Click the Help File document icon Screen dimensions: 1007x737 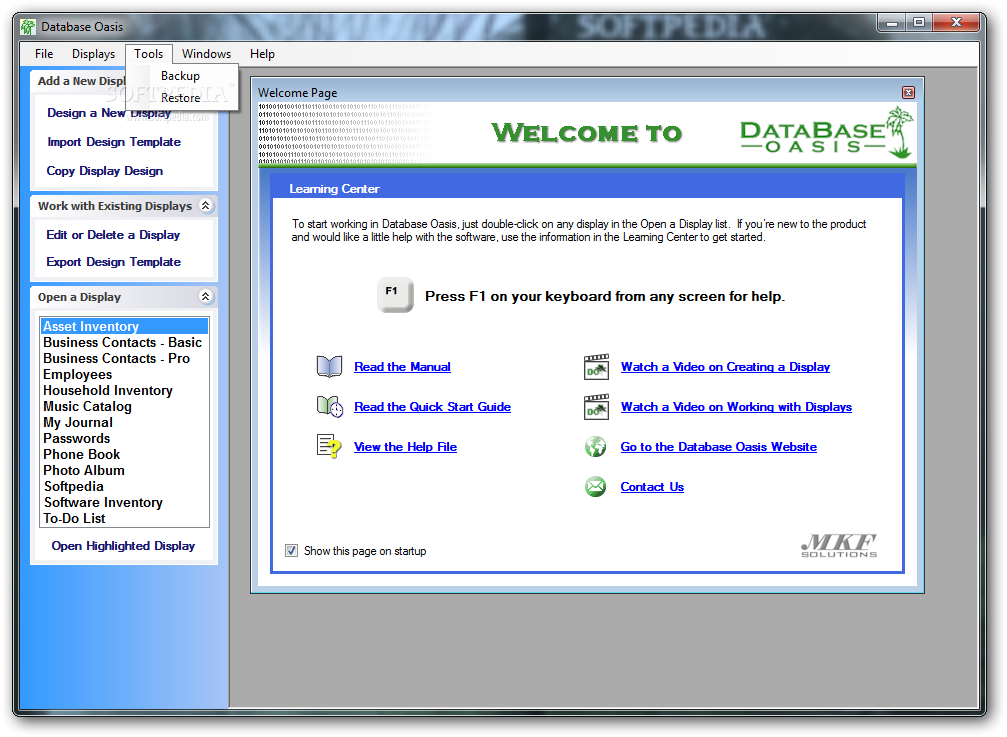coord(329,446)
